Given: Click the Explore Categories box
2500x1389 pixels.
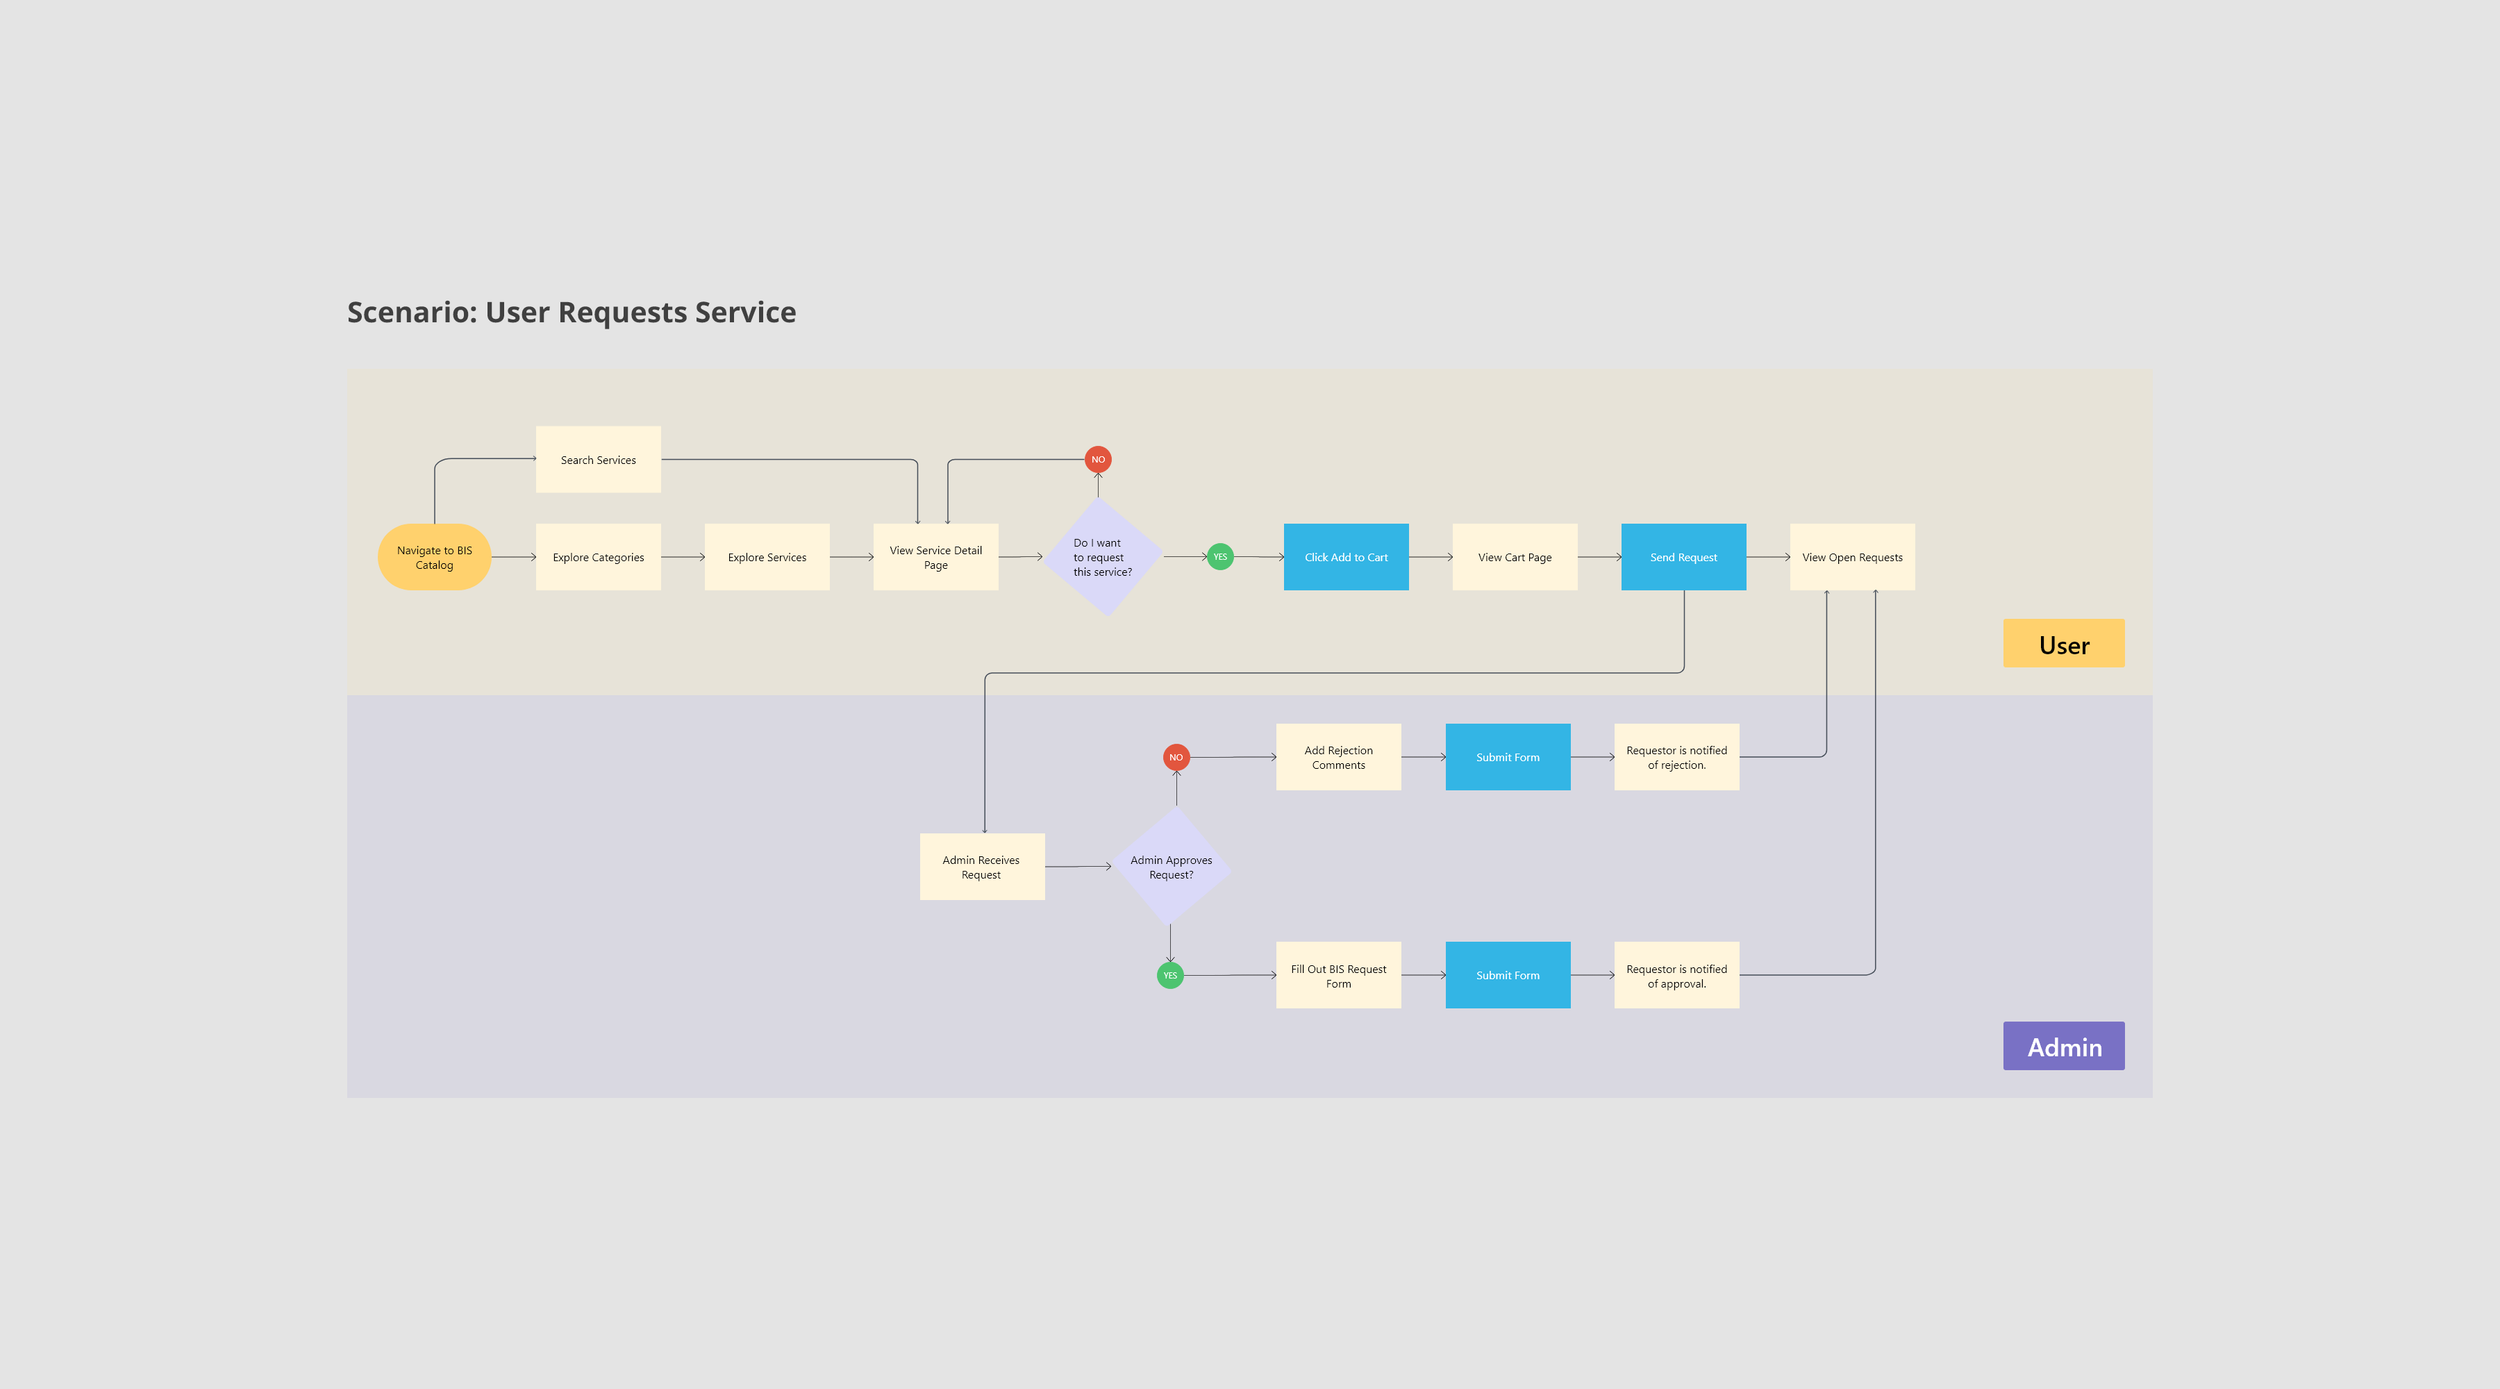Looking at the screenshot, I should pos(598,557).
